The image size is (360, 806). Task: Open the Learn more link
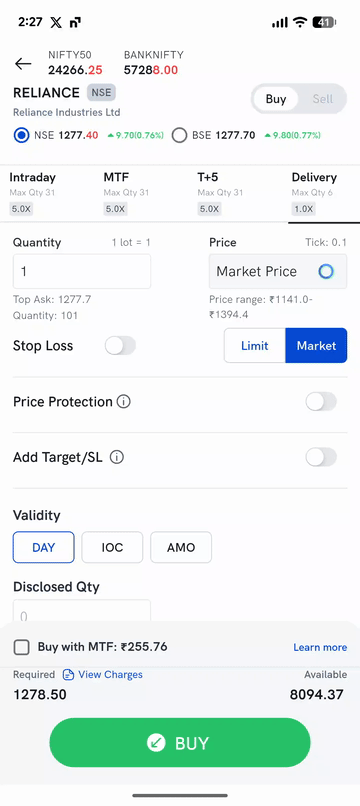[320, 647]
